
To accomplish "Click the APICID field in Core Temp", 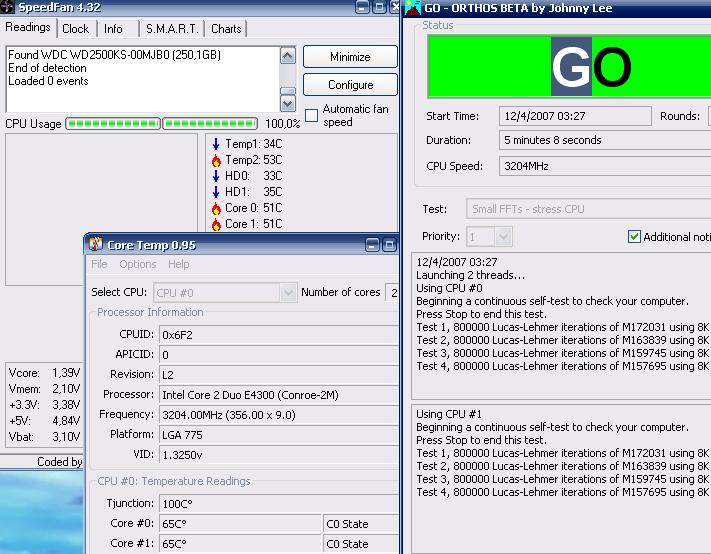I will pyautogui.click(x=279, y=355).
